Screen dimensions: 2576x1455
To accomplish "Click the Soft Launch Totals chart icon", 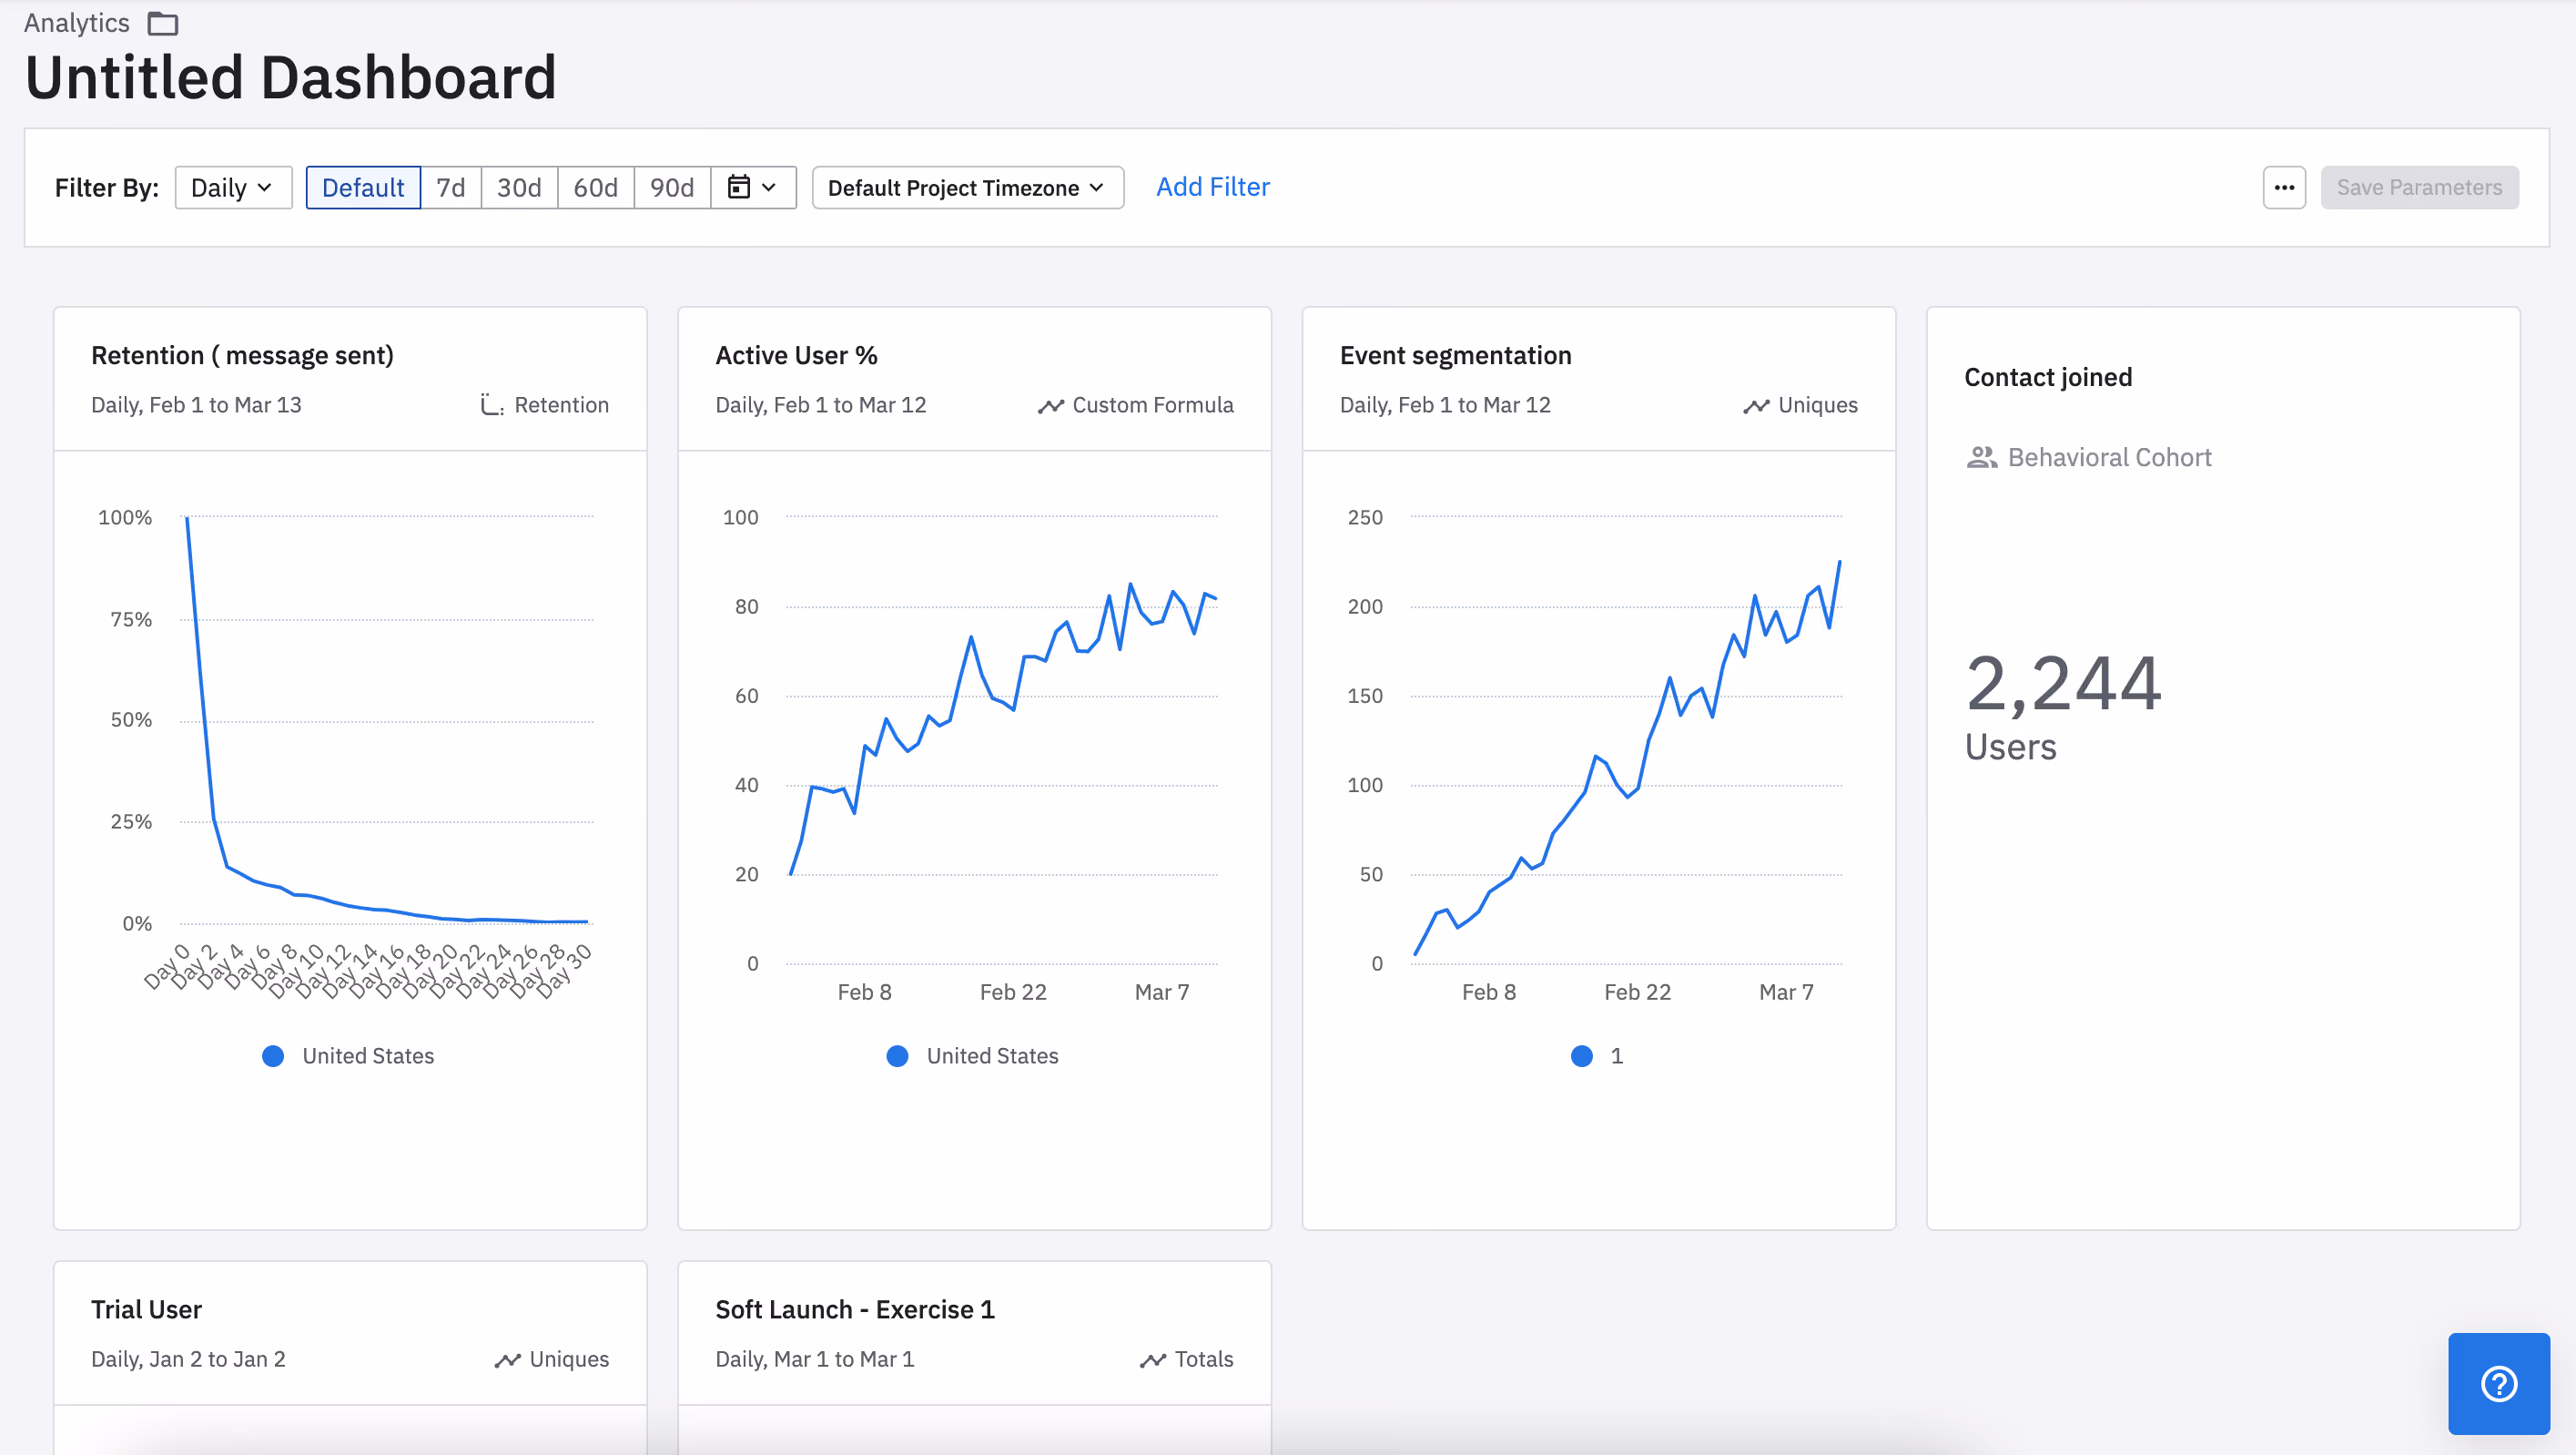I will (1152, 1359).
